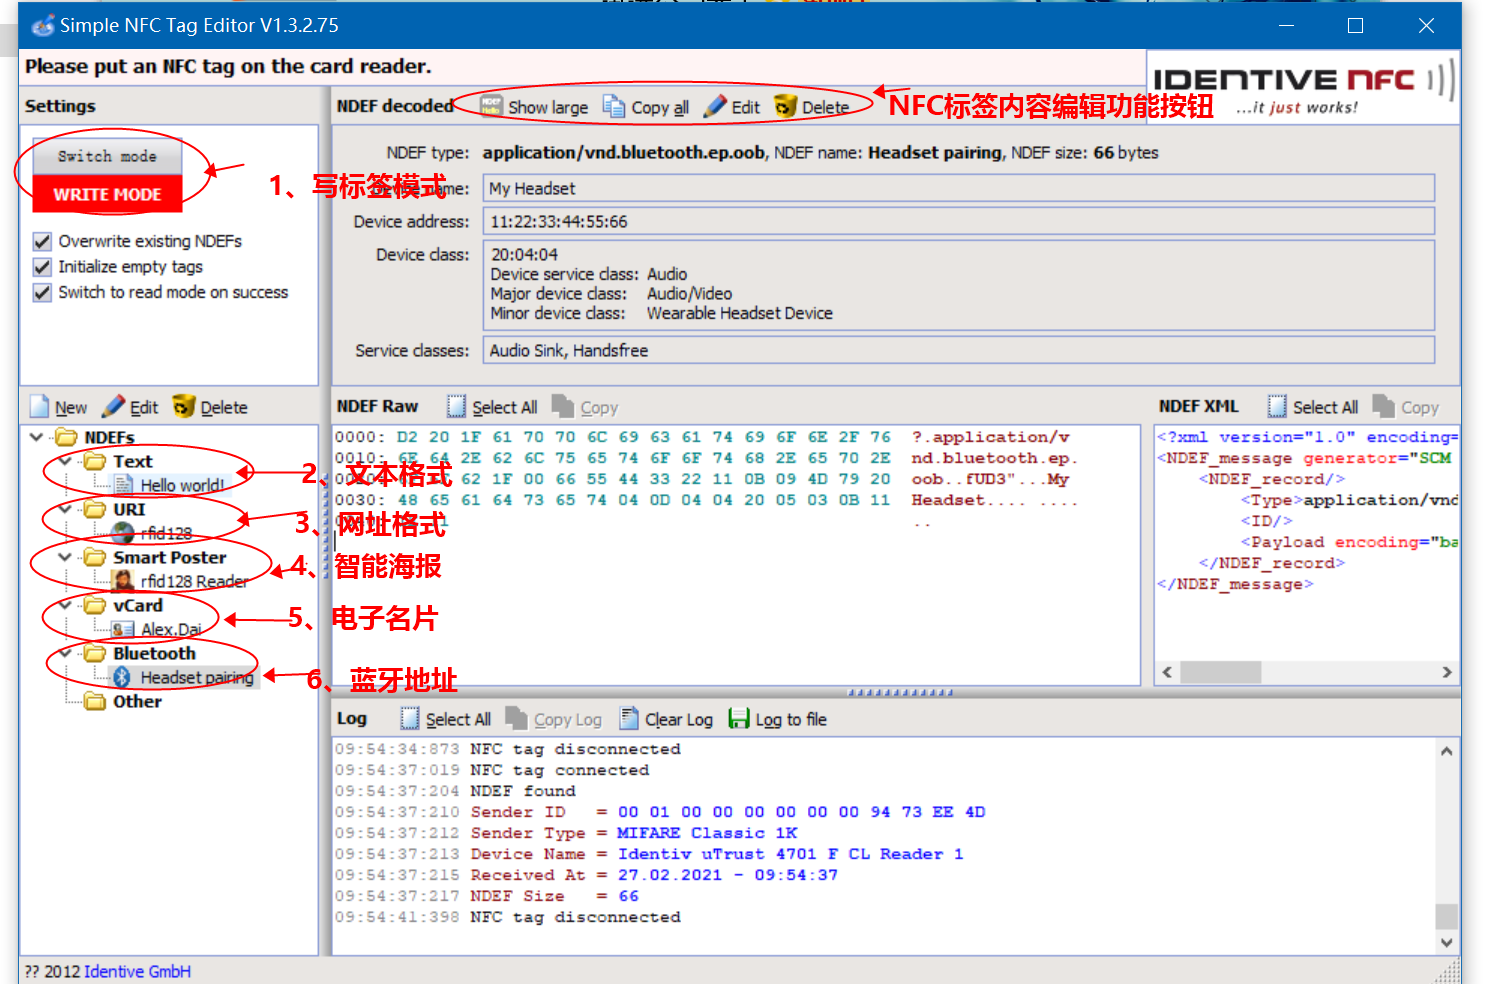Screen dimensions: 1486x984
Task: Click the Log scroll up arrow
Action: pyautogui.click(x=1446, y=751)
